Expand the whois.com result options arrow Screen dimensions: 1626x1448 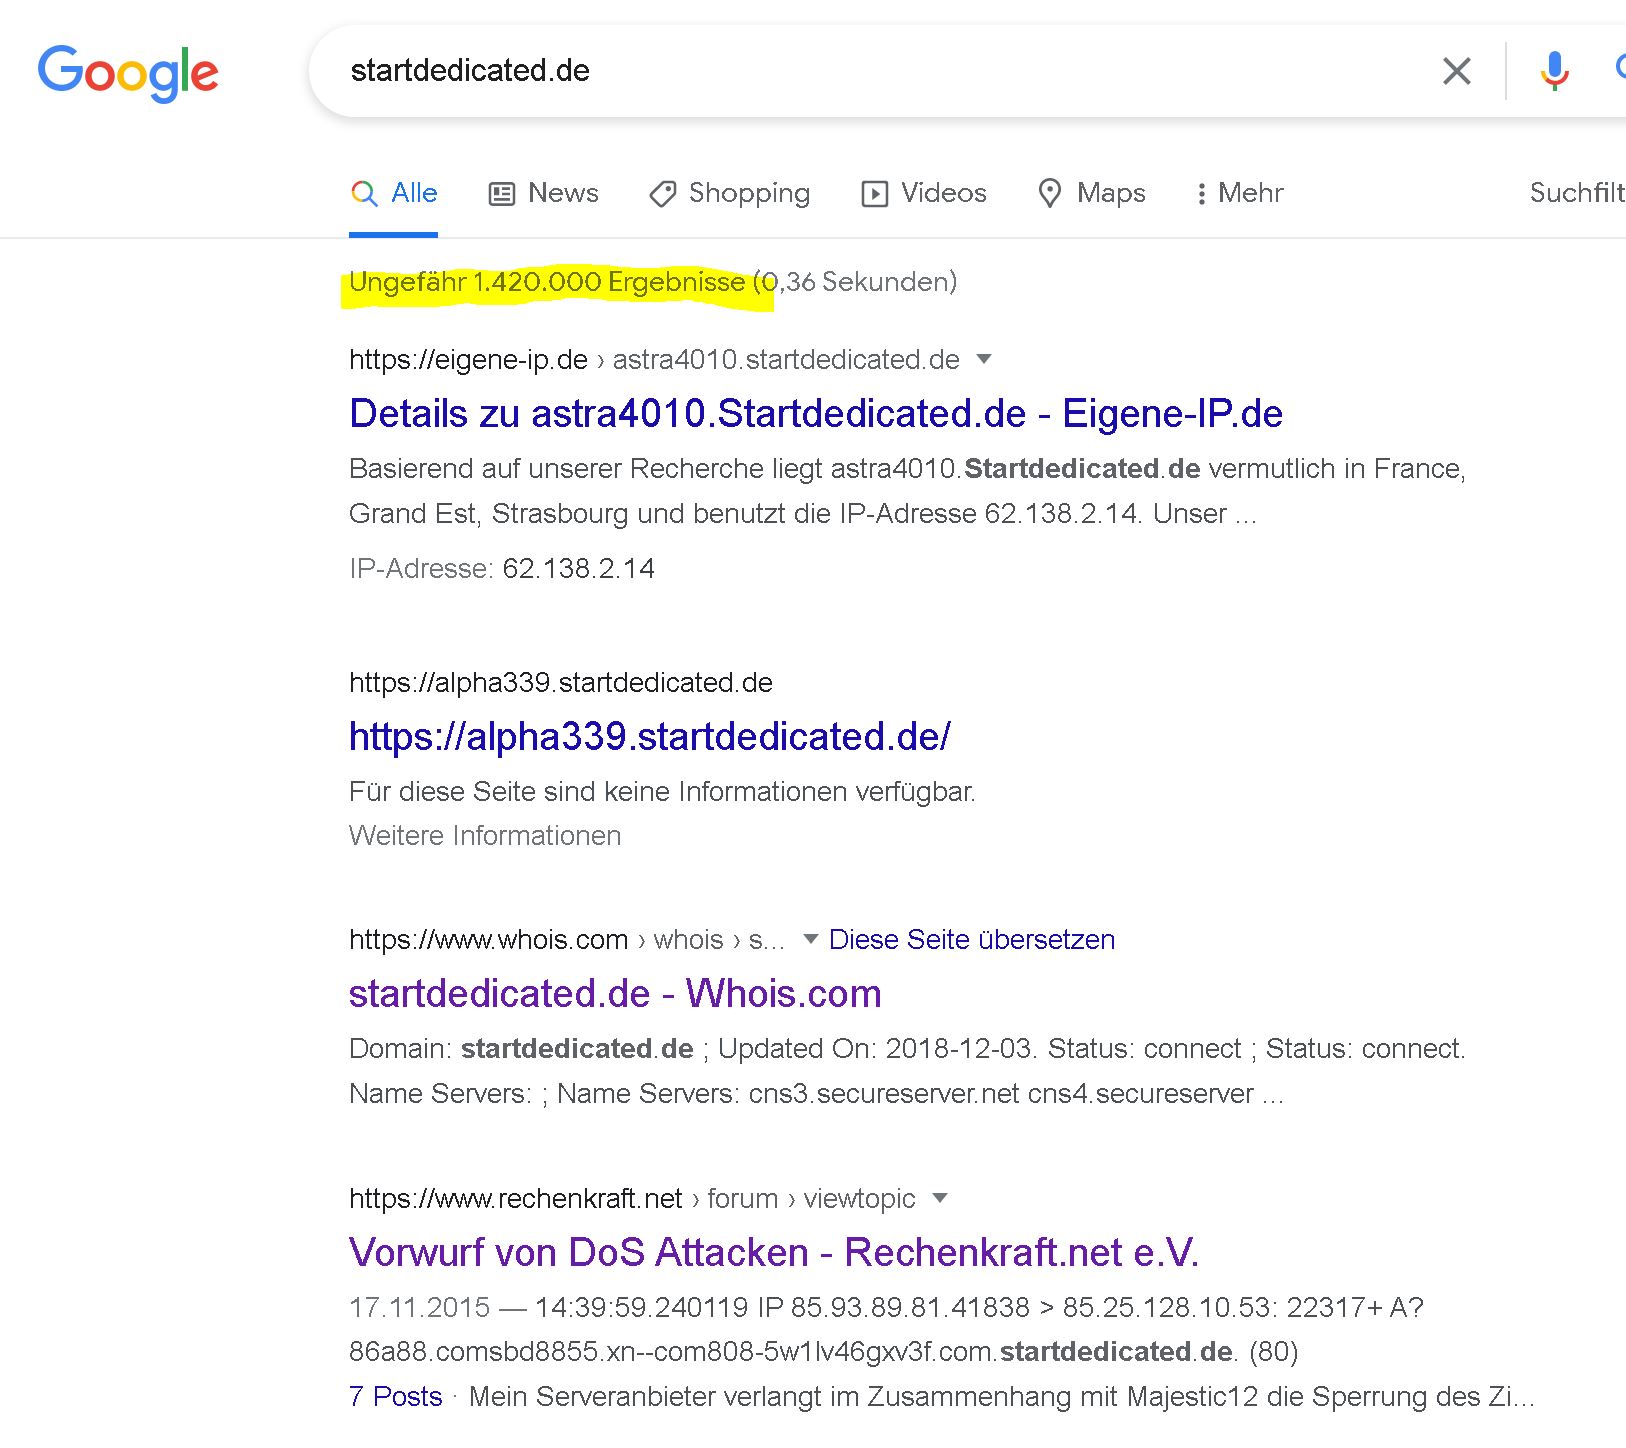point(811,939)
